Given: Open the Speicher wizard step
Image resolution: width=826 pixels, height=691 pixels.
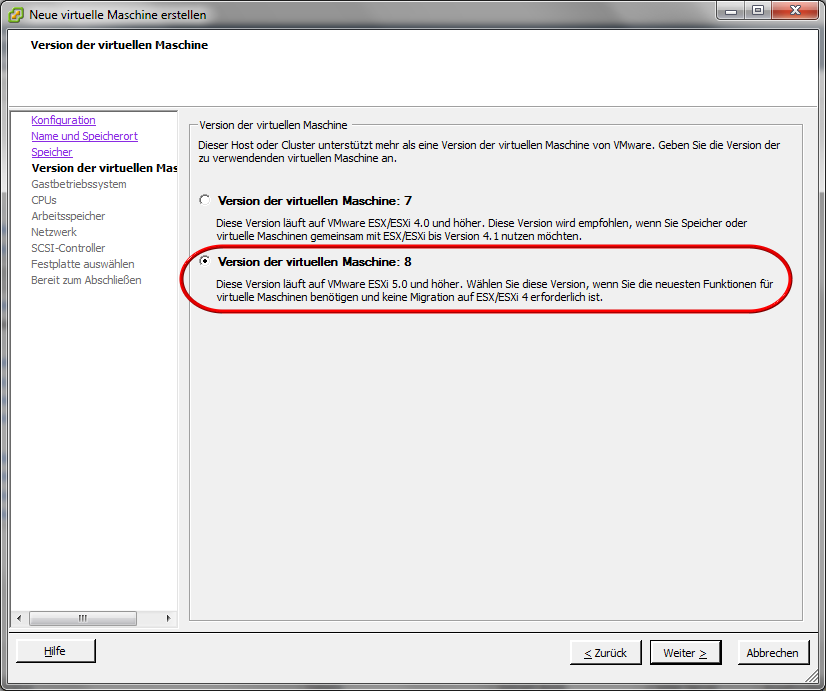Looking at the screenshot, I should pos(51,152).
